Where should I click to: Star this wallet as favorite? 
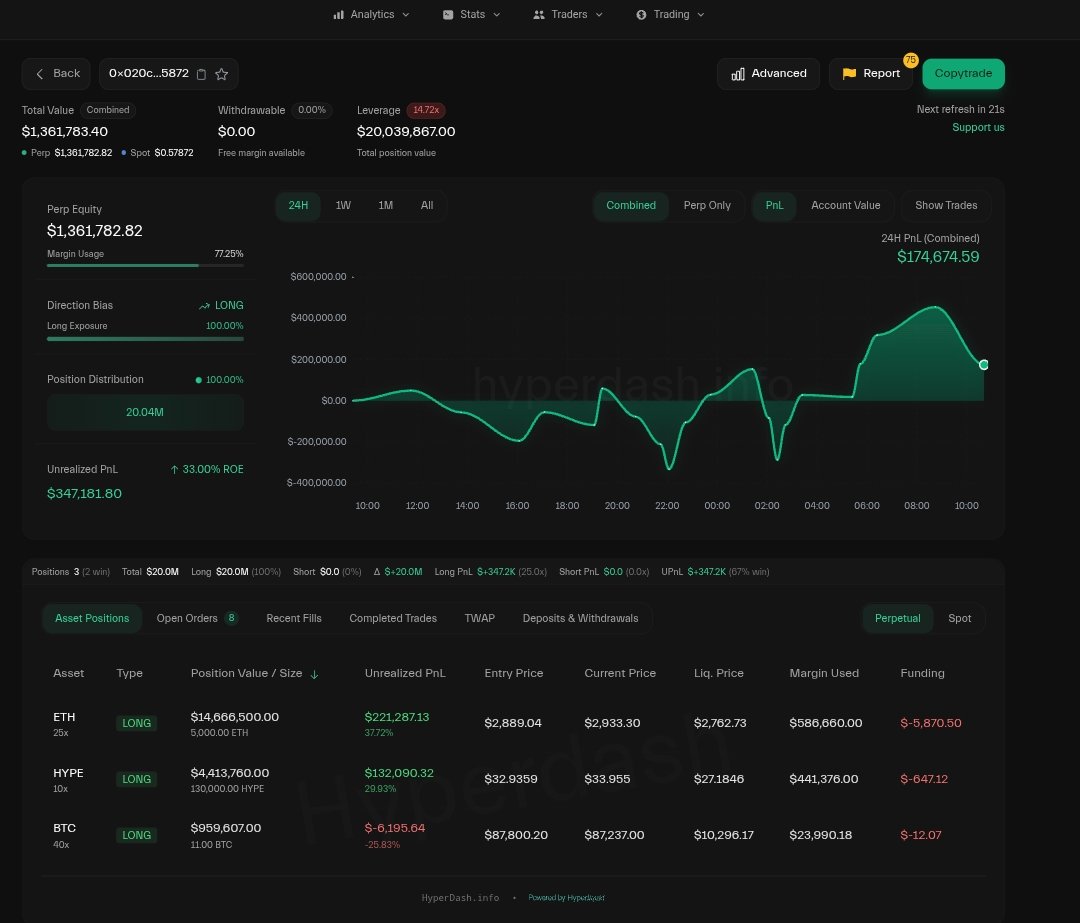(222, 74)
